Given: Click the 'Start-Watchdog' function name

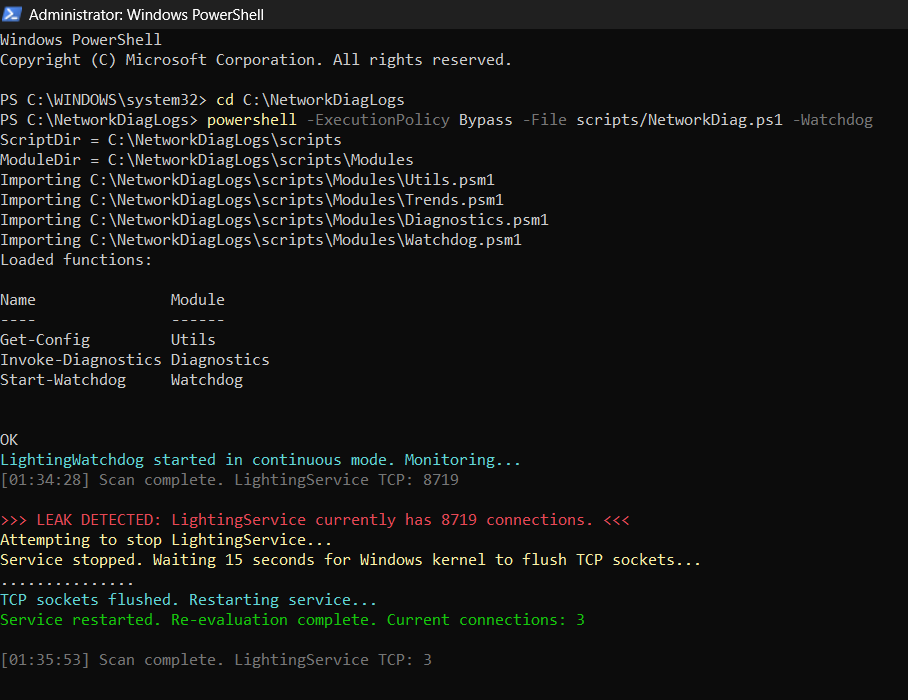Looking at the screenshot, I should (x=63, y=380).
